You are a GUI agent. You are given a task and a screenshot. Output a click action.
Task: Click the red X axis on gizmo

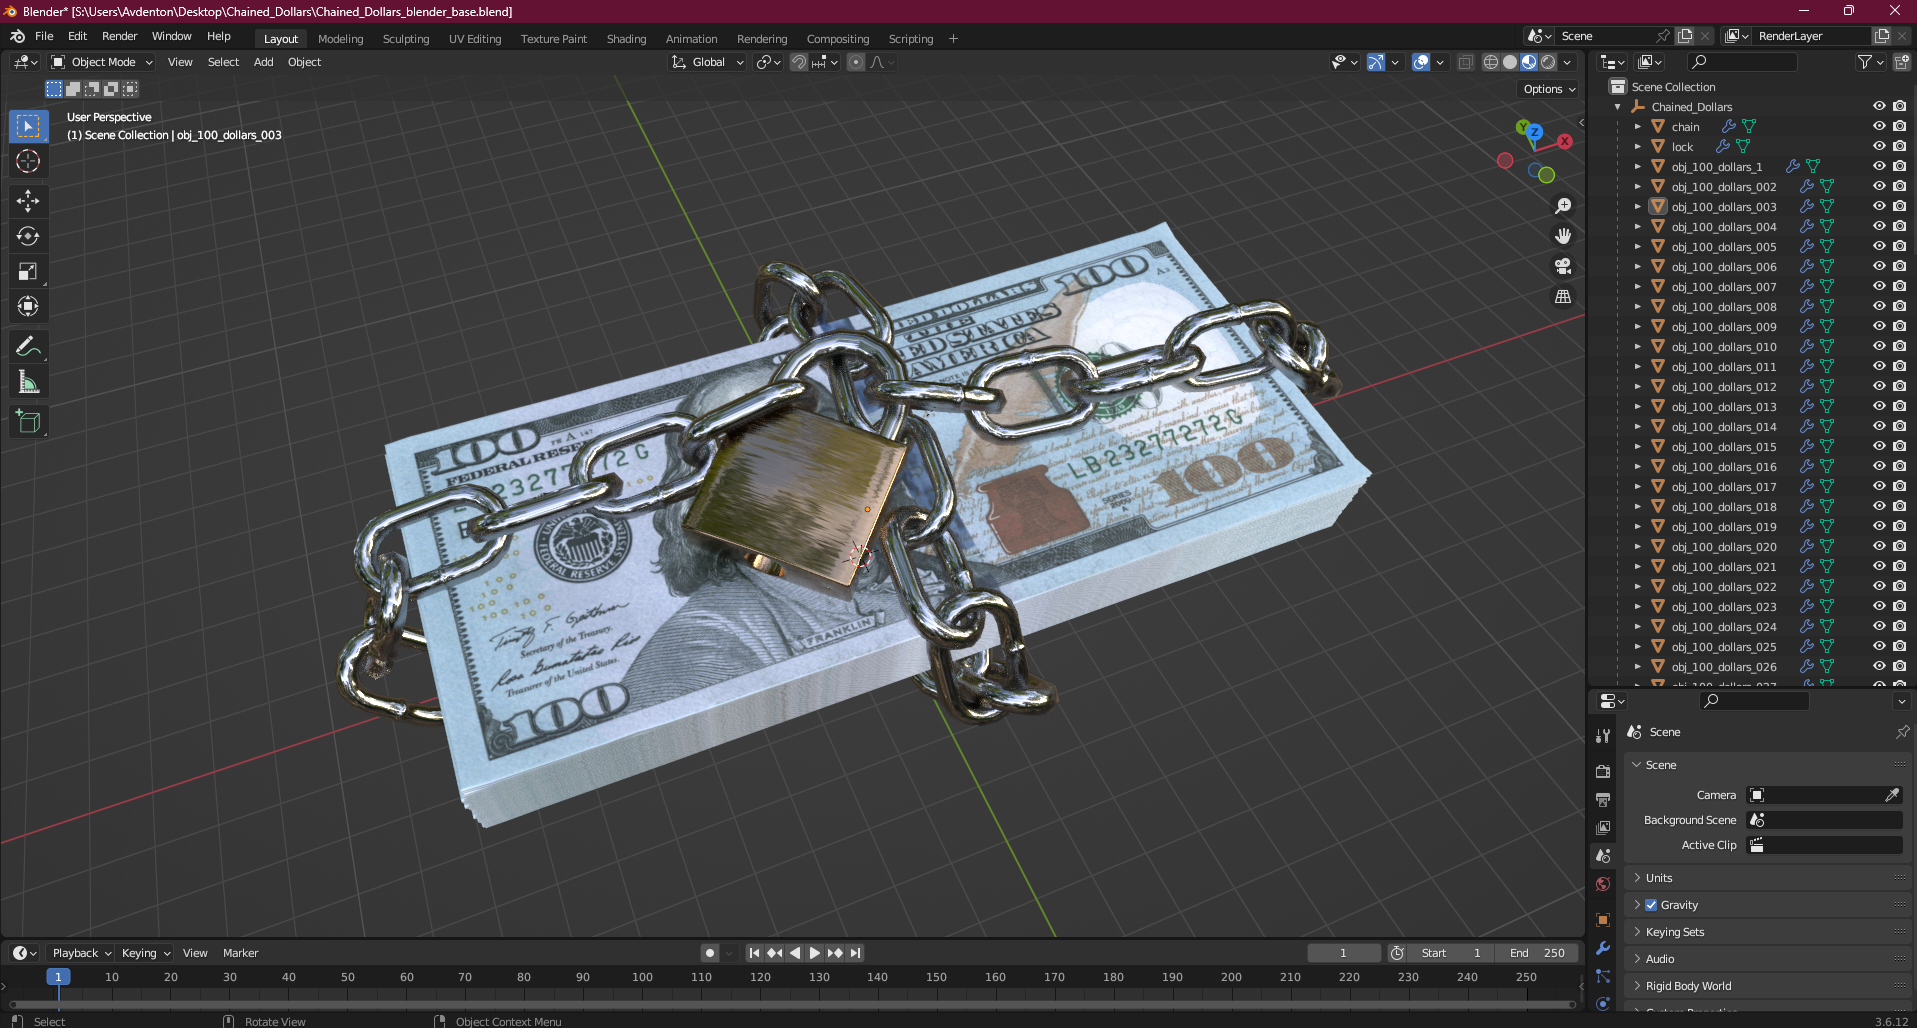click(1565, 141)
